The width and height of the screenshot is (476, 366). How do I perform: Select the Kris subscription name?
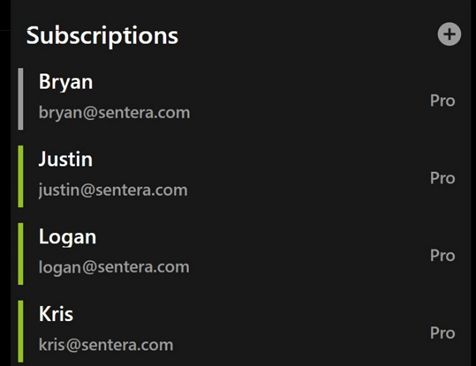pyautogui.click(x=56, y=314)
